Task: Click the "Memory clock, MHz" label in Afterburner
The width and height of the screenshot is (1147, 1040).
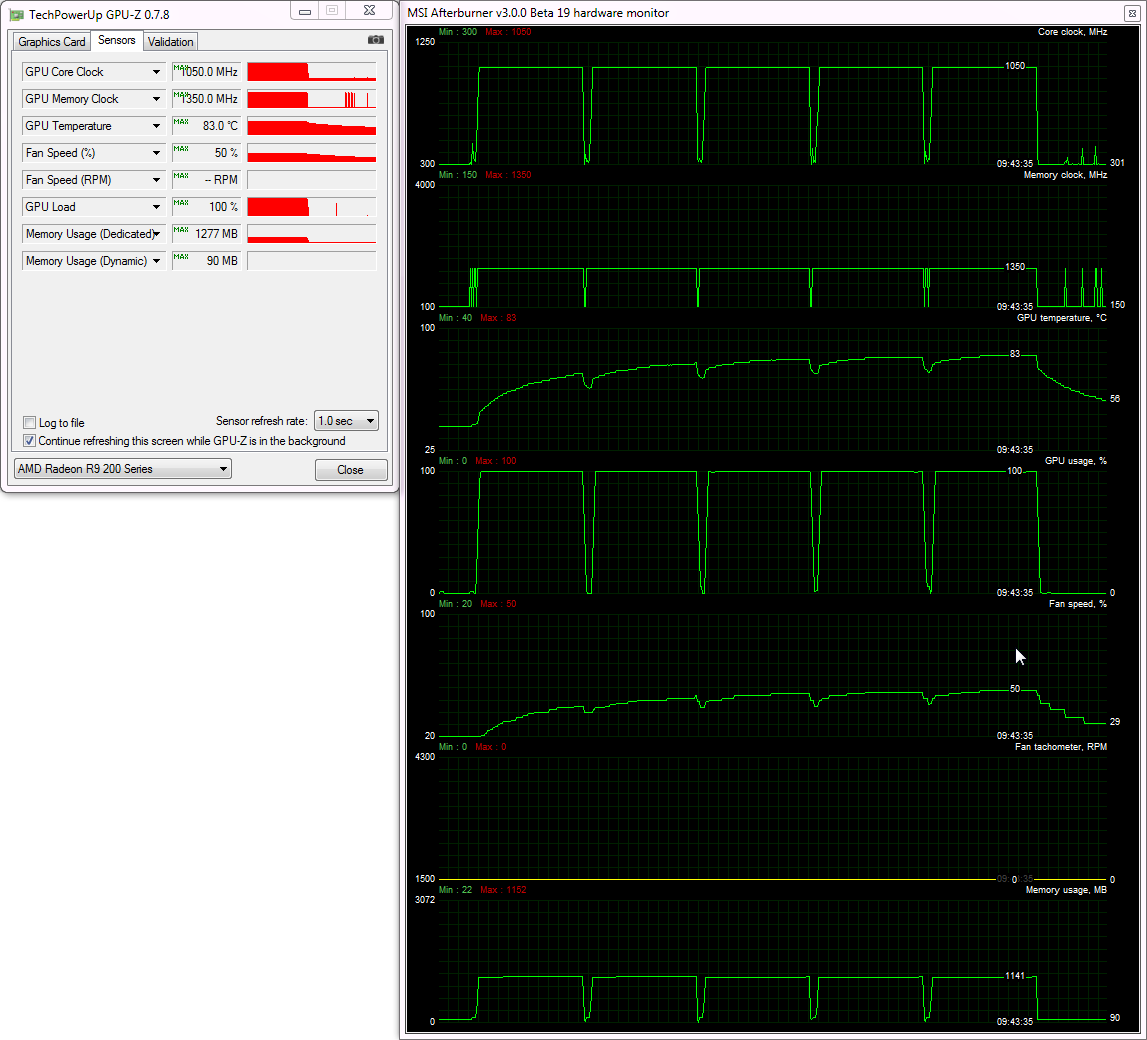Action: pos(1065,175)
